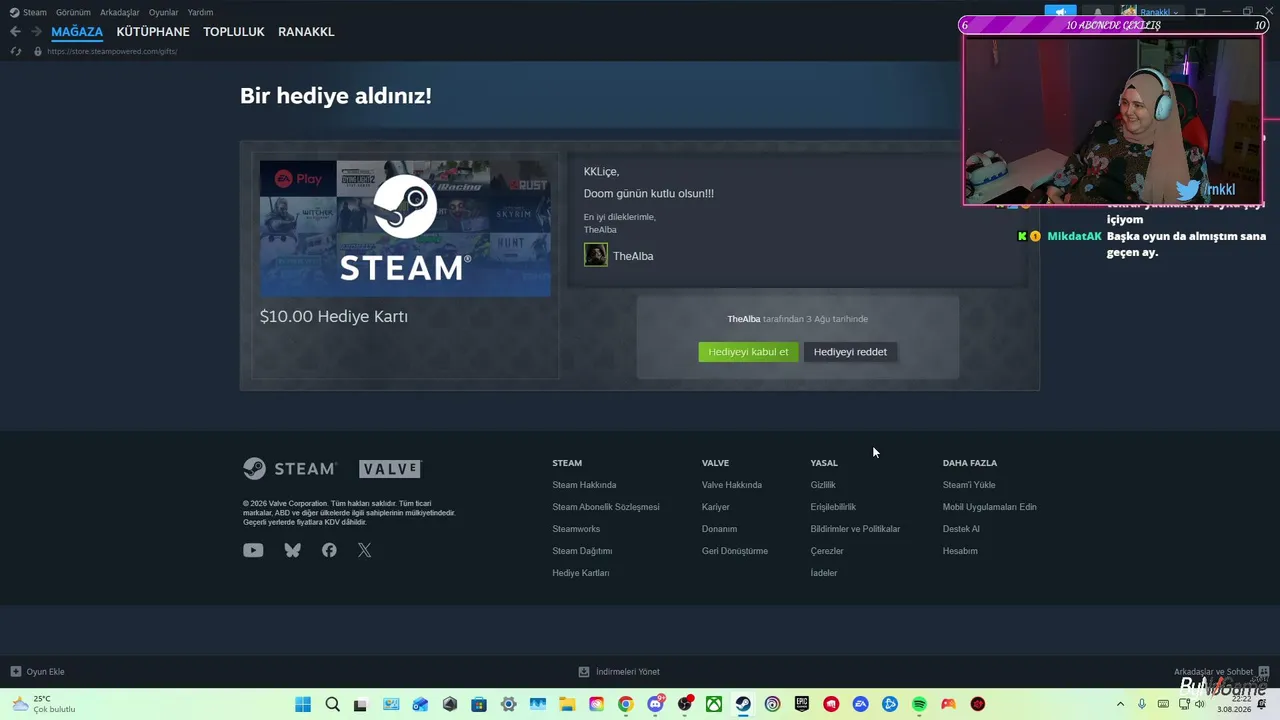1280x720 pixels.
Task: Open Bildirimler ve Politikalar link
Action: pyautogui.click(x=855, y=529)
